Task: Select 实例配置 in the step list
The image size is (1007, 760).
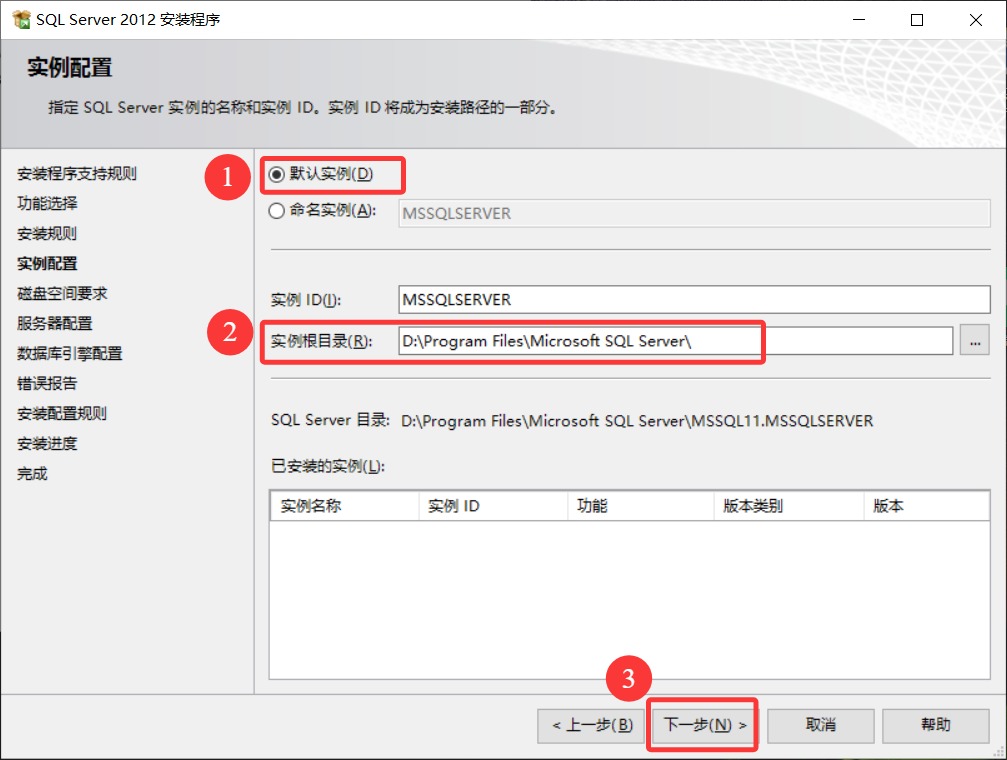Action: (x=47, y=263)
